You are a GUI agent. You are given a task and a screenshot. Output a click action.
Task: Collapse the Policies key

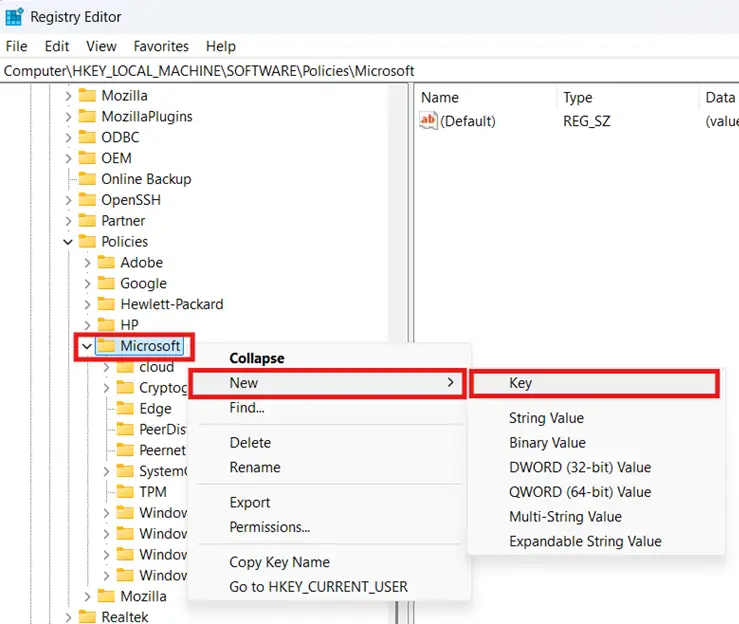pos(68,242)
